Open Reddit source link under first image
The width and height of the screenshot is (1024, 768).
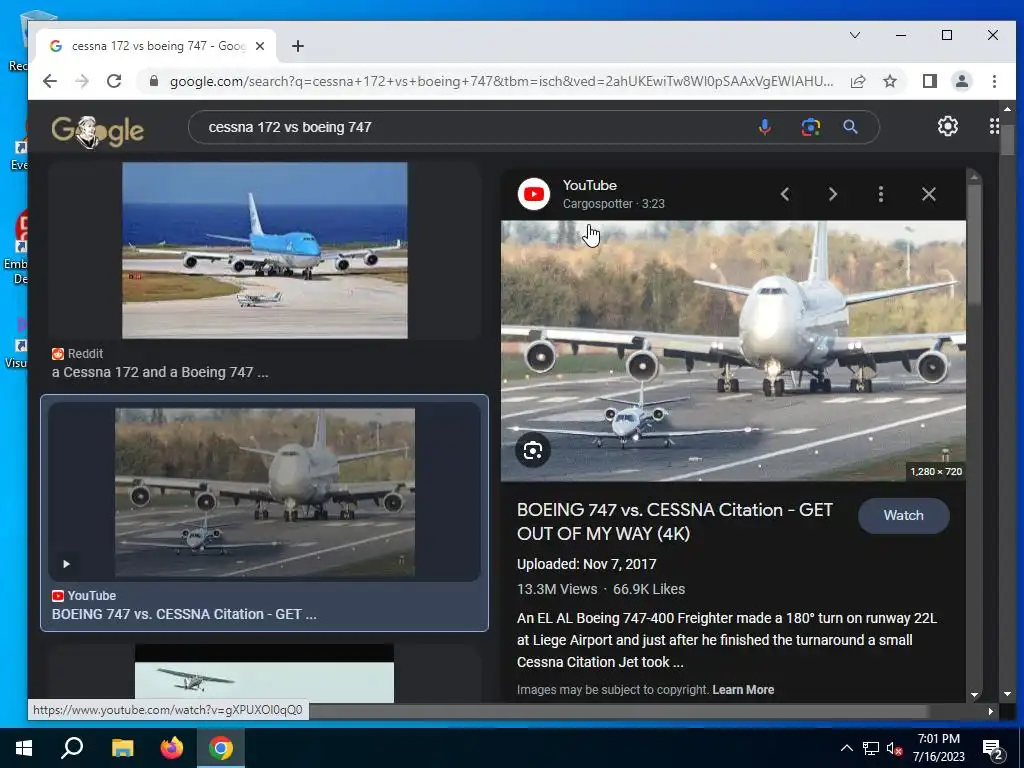[78, 353]
